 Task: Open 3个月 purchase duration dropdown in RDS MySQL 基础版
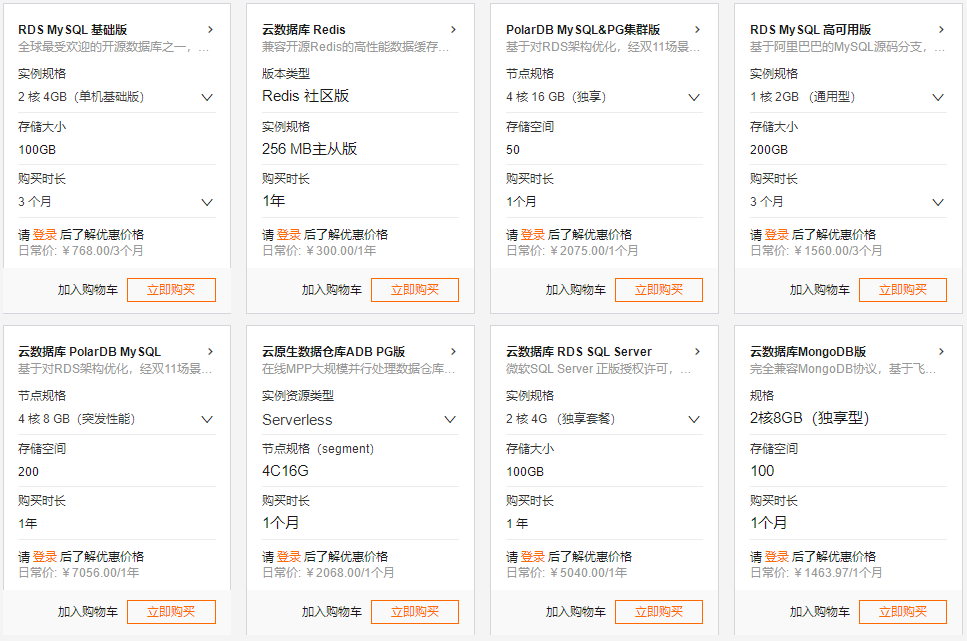(207, 202)
